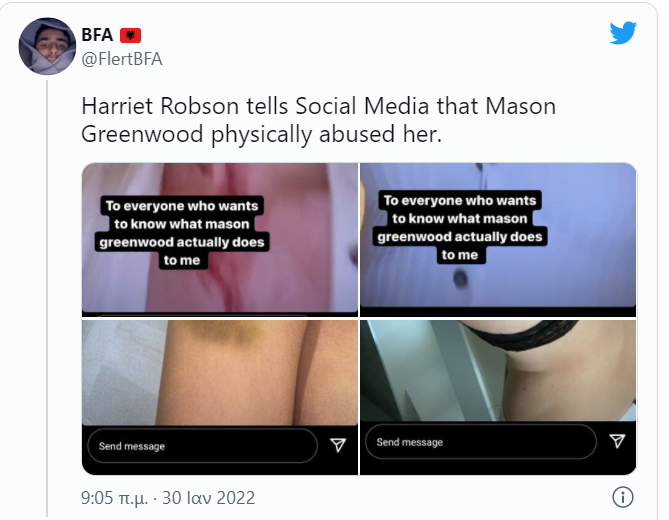Open the bottom-right neck image
The height and width of the screenshot is (520, 669).
click(x=498, y=397)
